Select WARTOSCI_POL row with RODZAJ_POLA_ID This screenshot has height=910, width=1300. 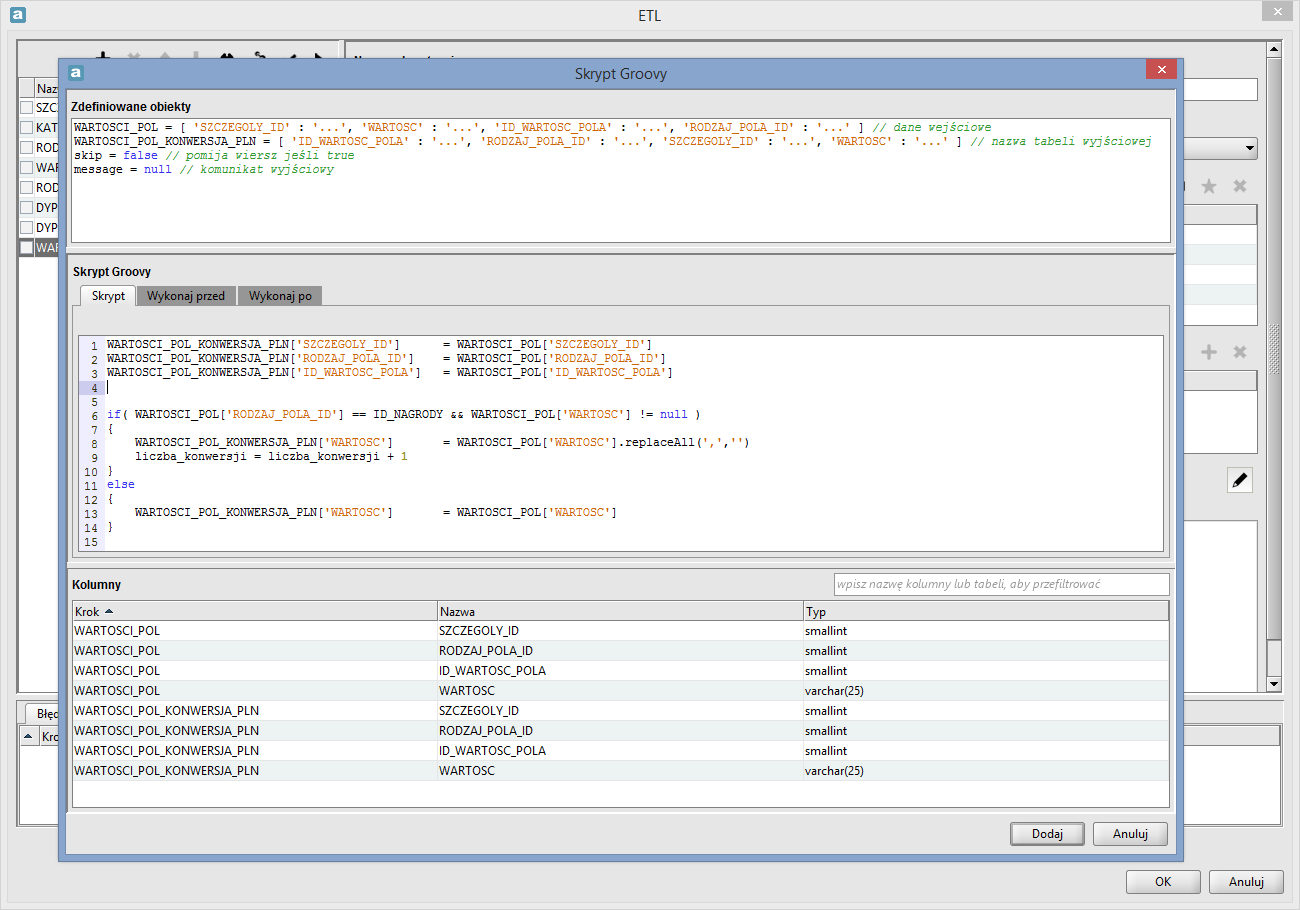[x=621, y=651]
